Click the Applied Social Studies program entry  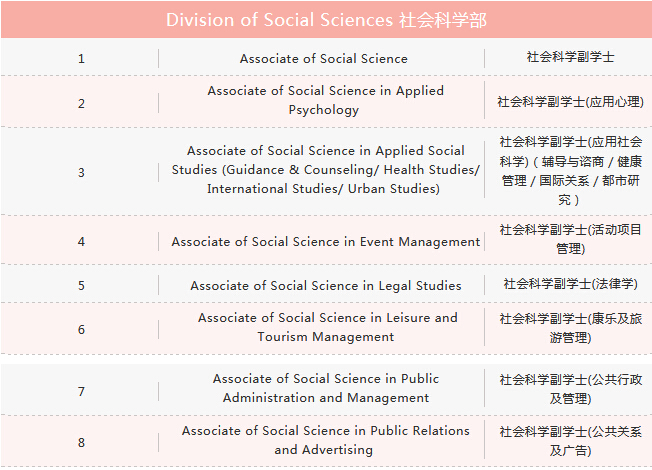(x=325, y=170)
